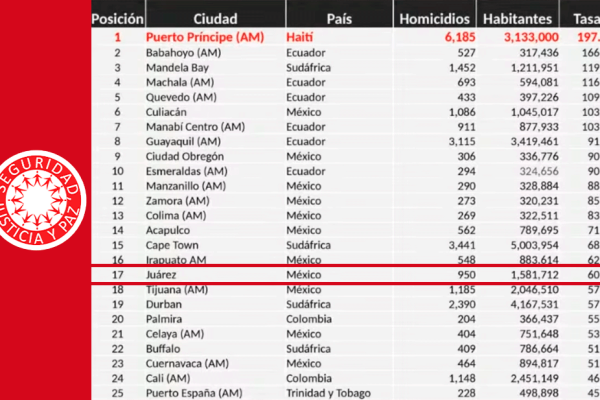Image resolution: width=600 pixels, height=400 pixels.
Task: Click the Ciudad column header
Action: tap(215, 18)
